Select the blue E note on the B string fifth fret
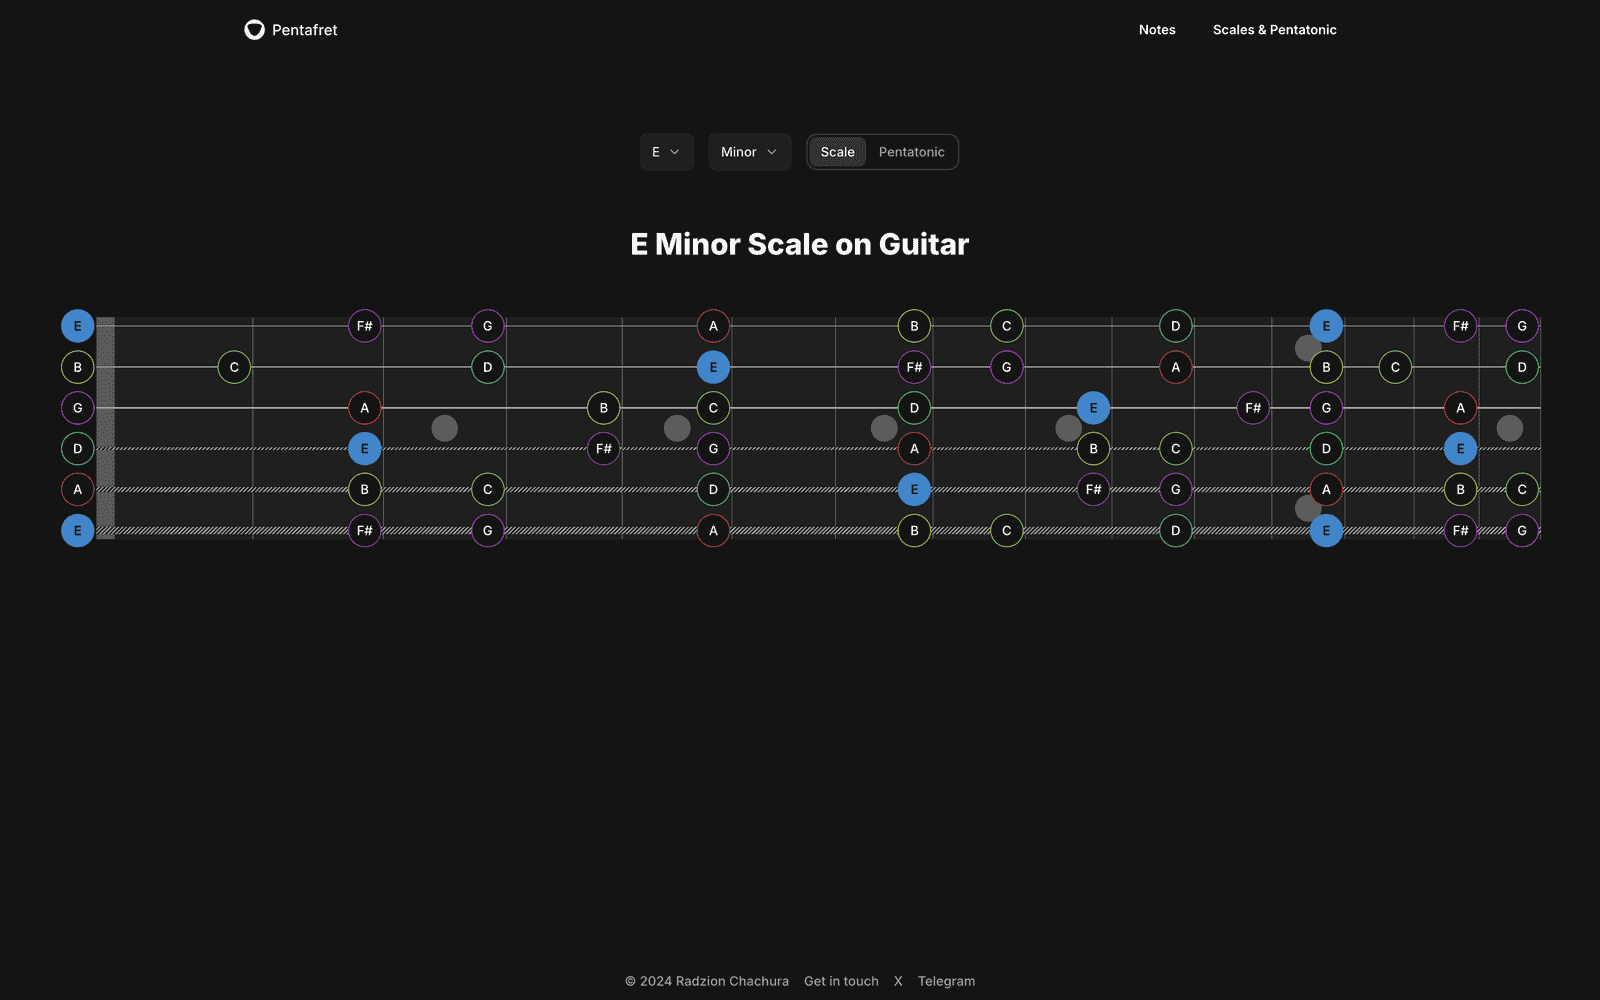This screenshot has height=1000, width=1600. 713,367
